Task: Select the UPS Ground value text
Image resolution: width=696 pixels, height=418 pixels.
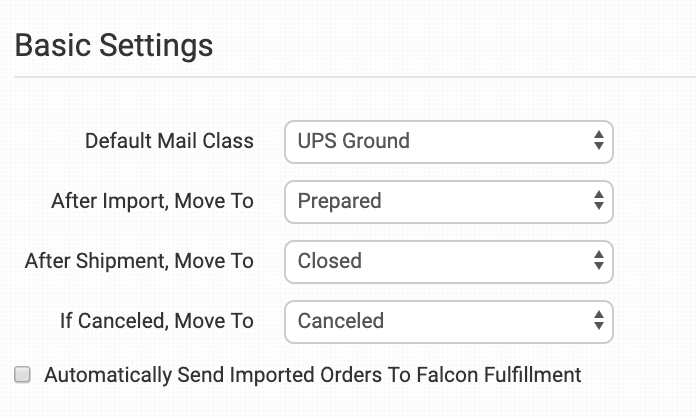Action: point(353,141)
